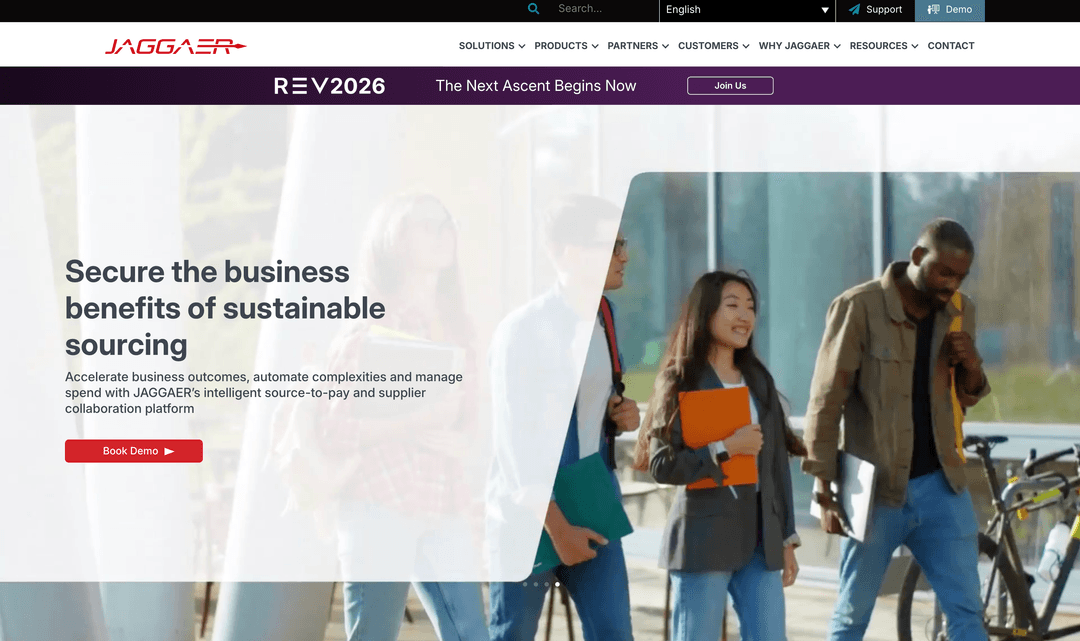1080x641 pixels.
Task: Show the Why JAGGAER submenu
Action: click(x=800, y=46)
